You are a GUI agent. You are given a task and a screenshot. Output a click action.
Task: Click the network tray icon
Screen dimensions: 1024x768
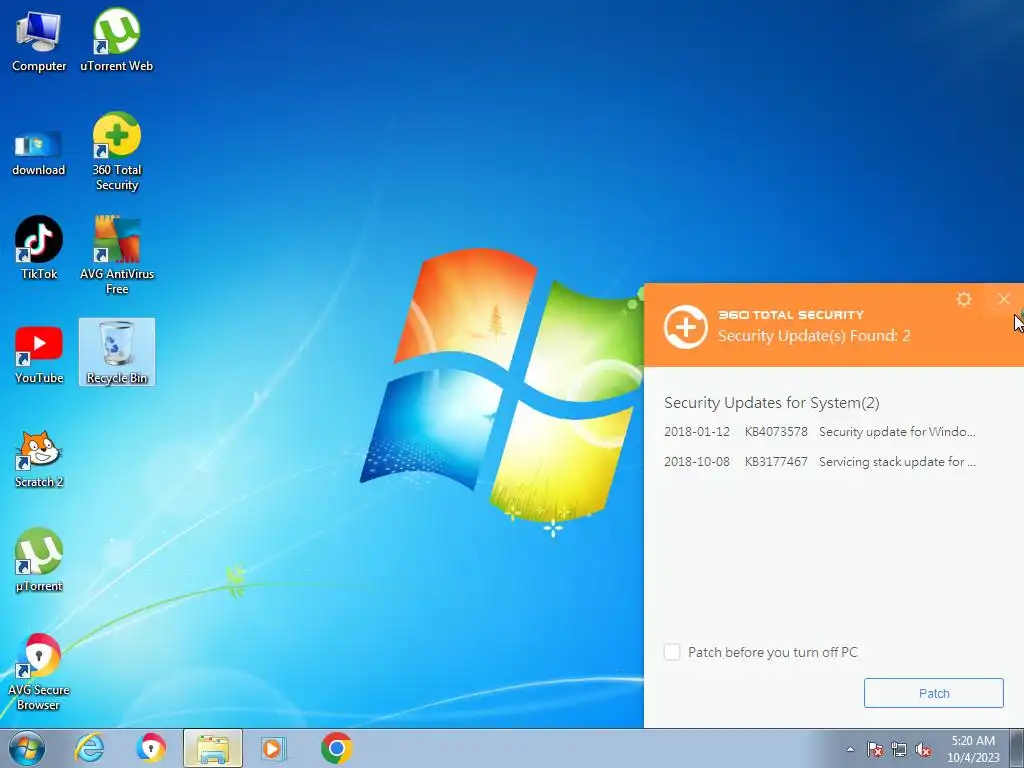tap(899, 749)
